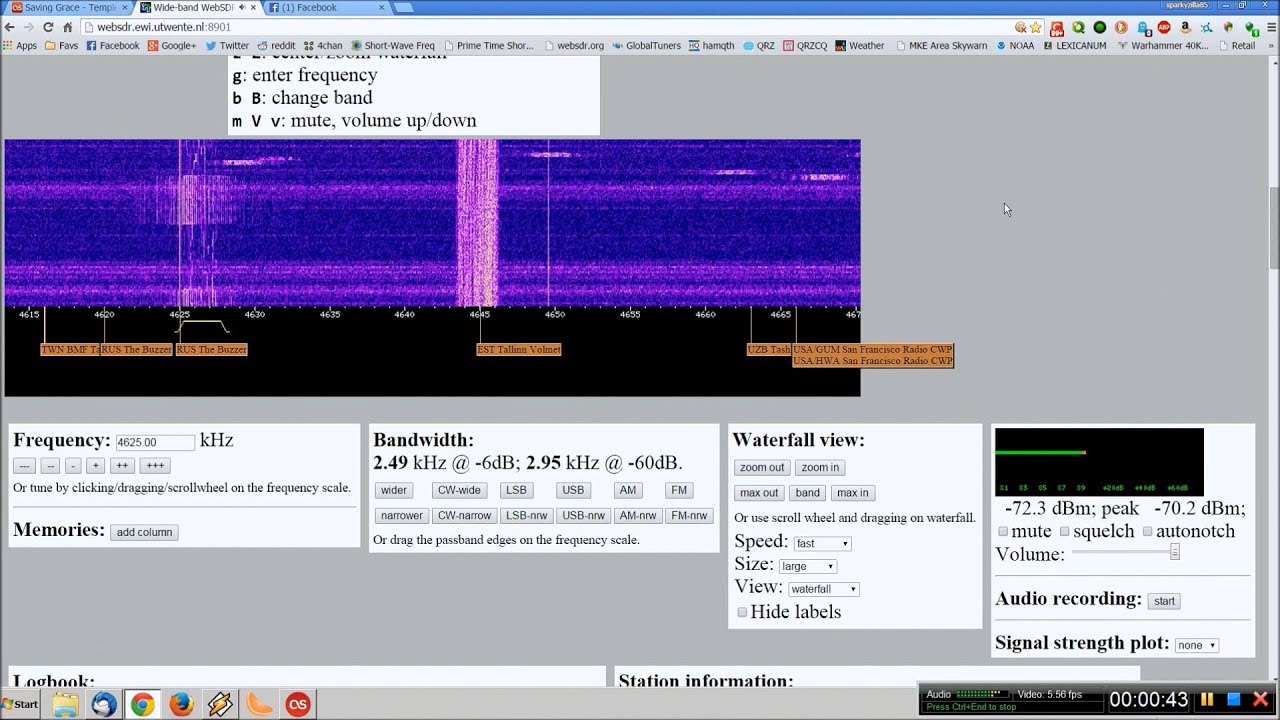
Task: Click the frequency input field
Action: coord(155,442)
